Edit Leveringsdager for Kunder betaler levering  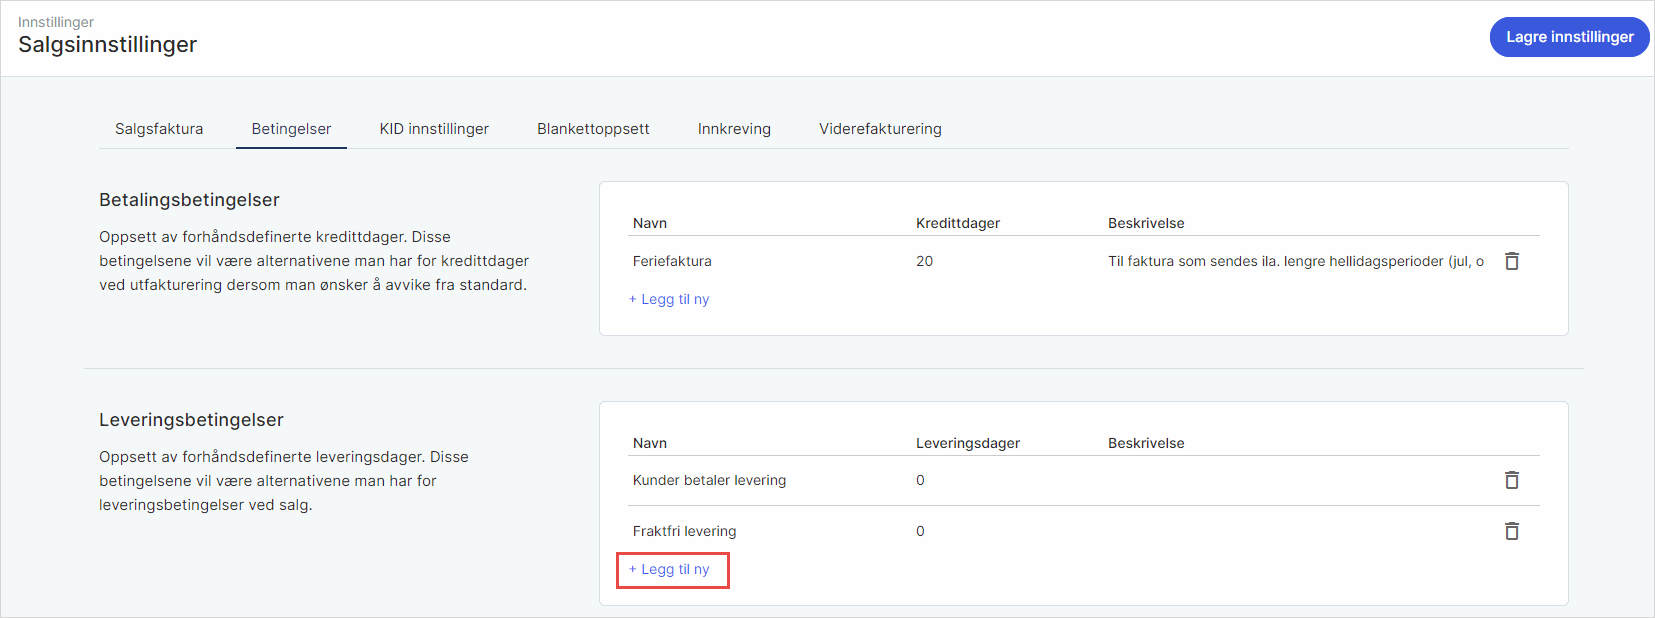pos(920,481)
